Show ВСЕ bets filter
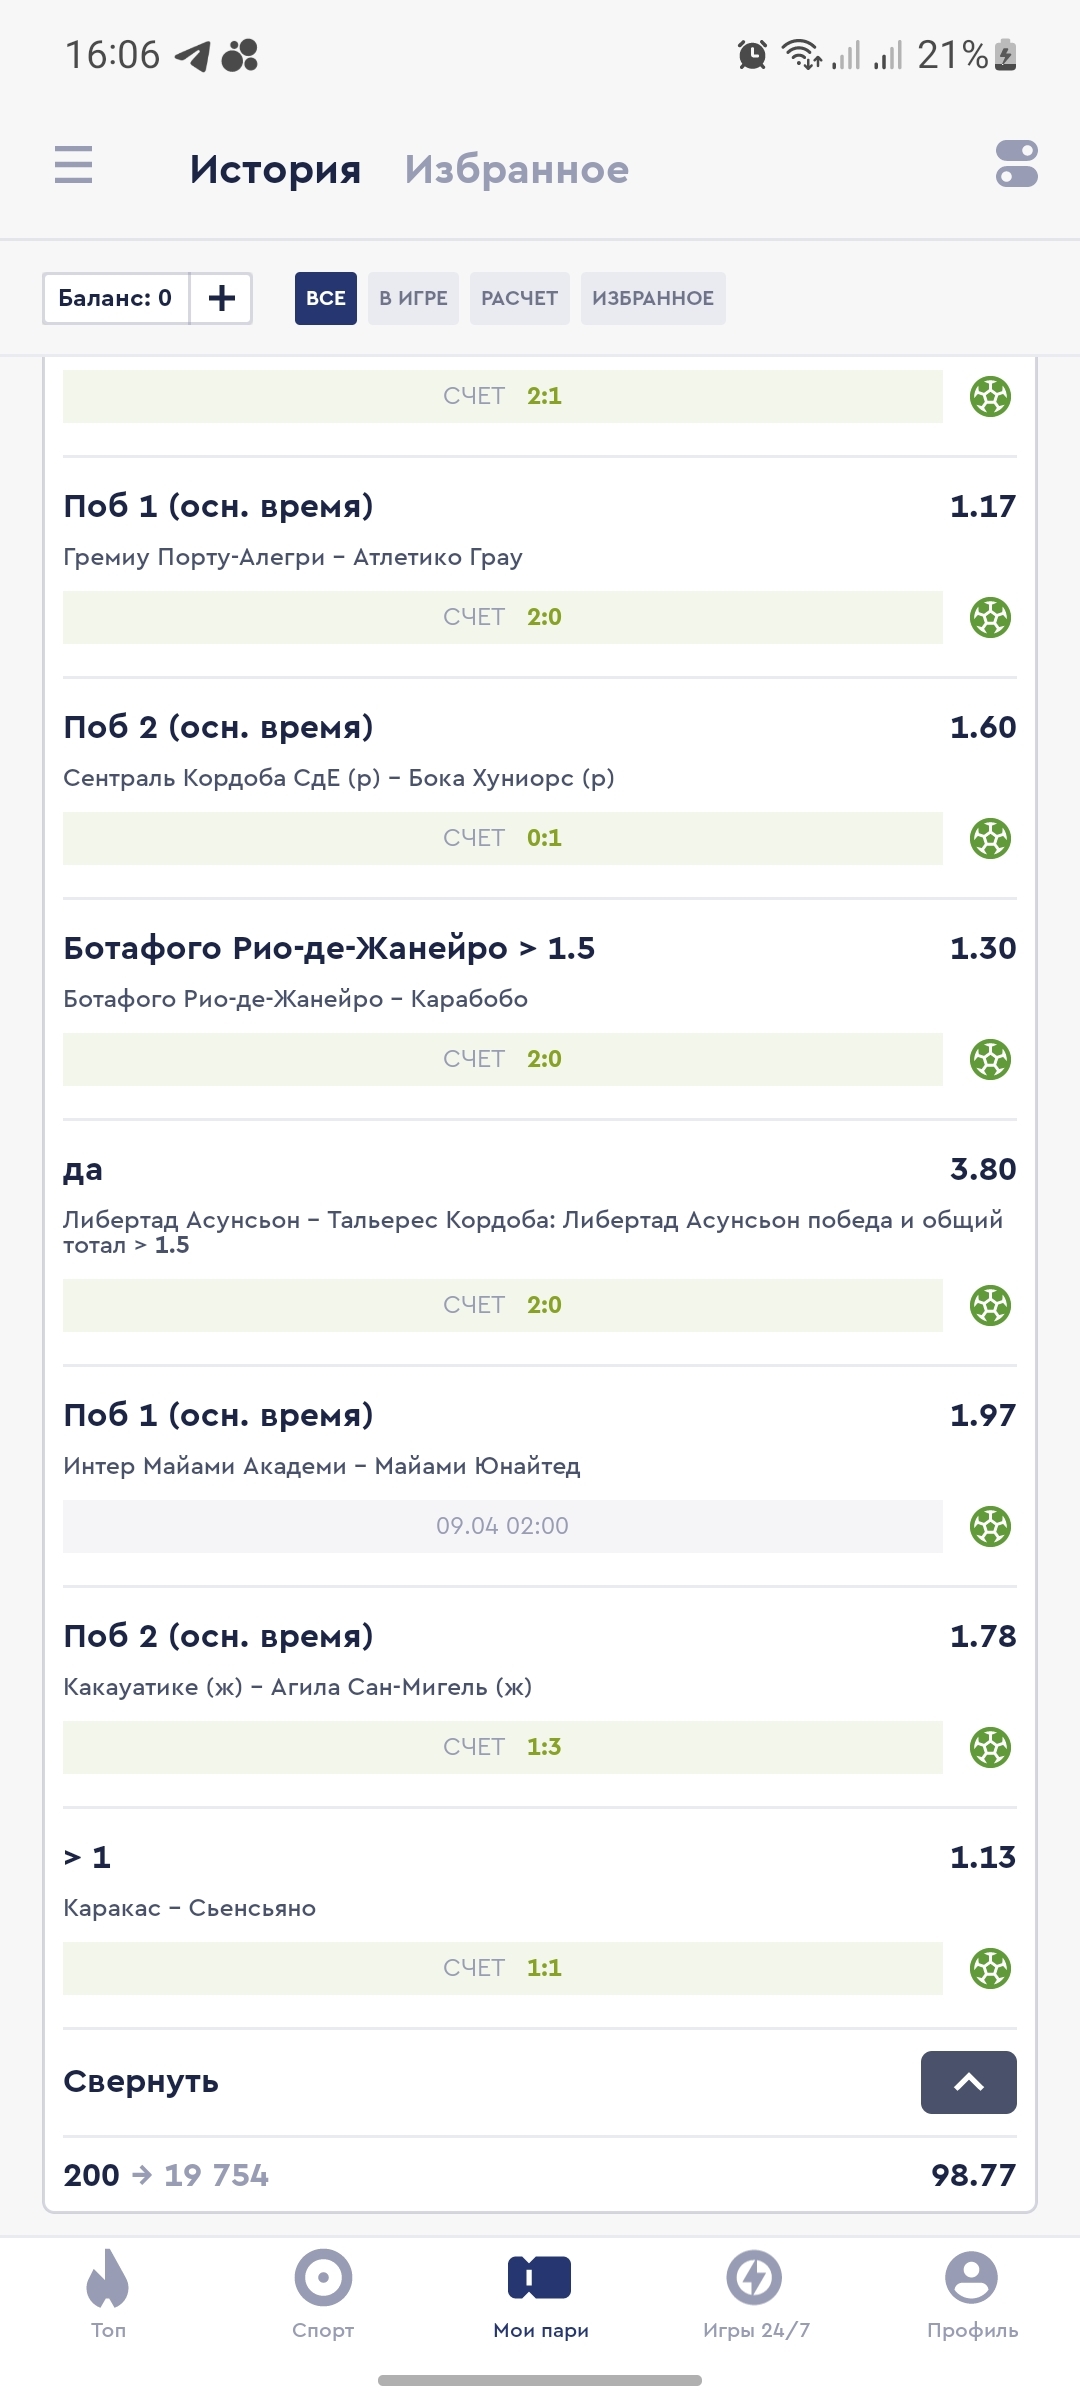 point(325,298)
